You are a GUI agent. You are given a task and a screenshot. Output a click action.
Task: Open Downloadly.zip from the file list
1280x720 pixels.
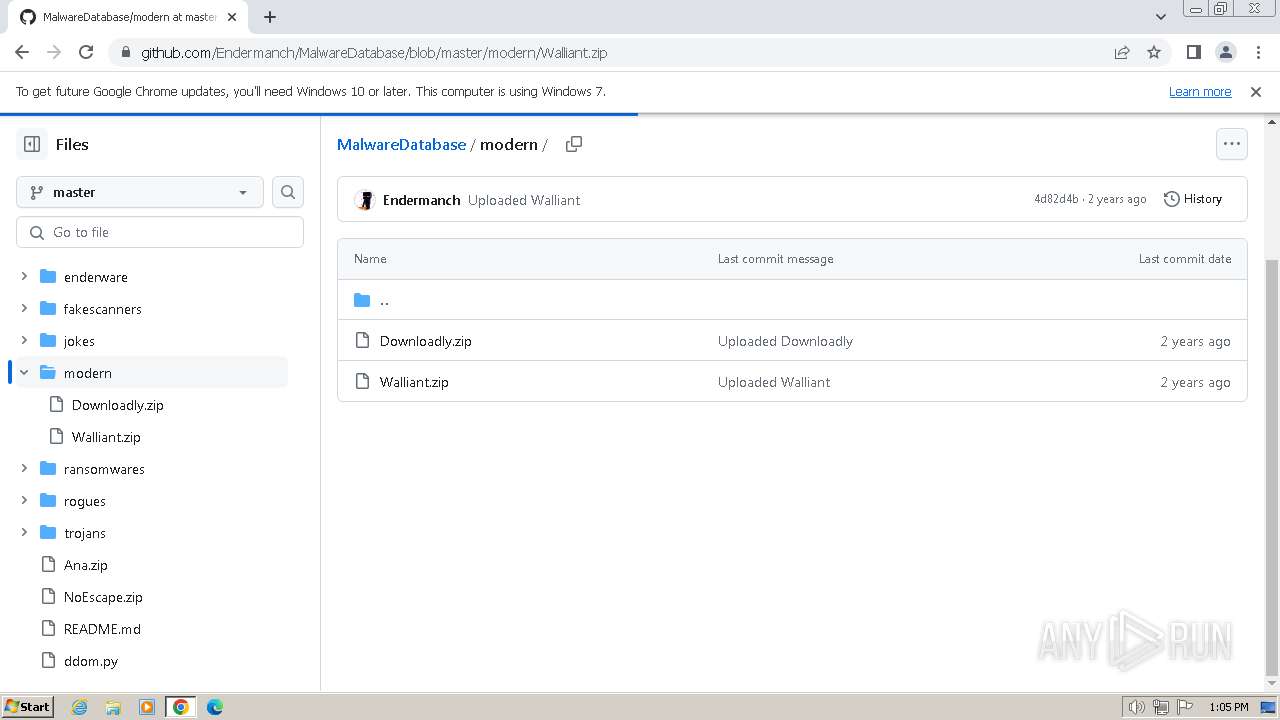pos(425,341)
